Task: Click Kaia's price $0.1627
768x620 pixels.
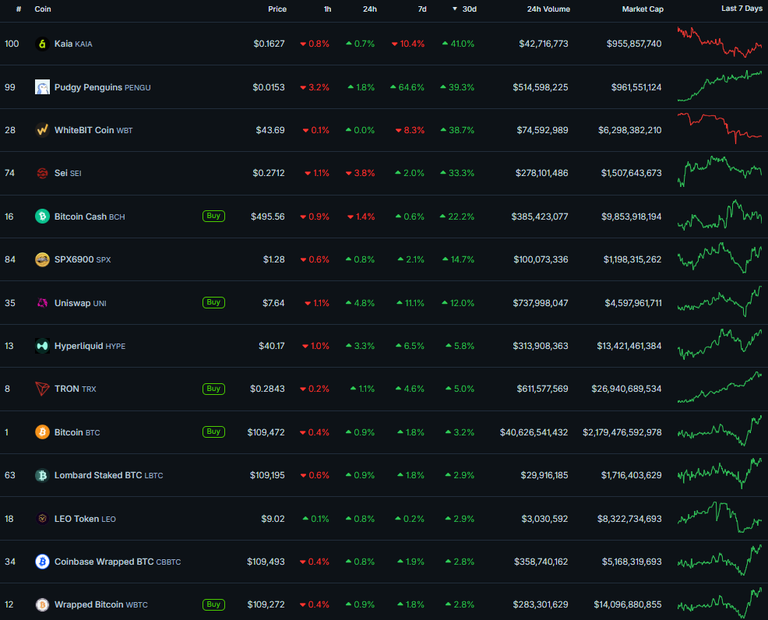Action: point(269,44)
